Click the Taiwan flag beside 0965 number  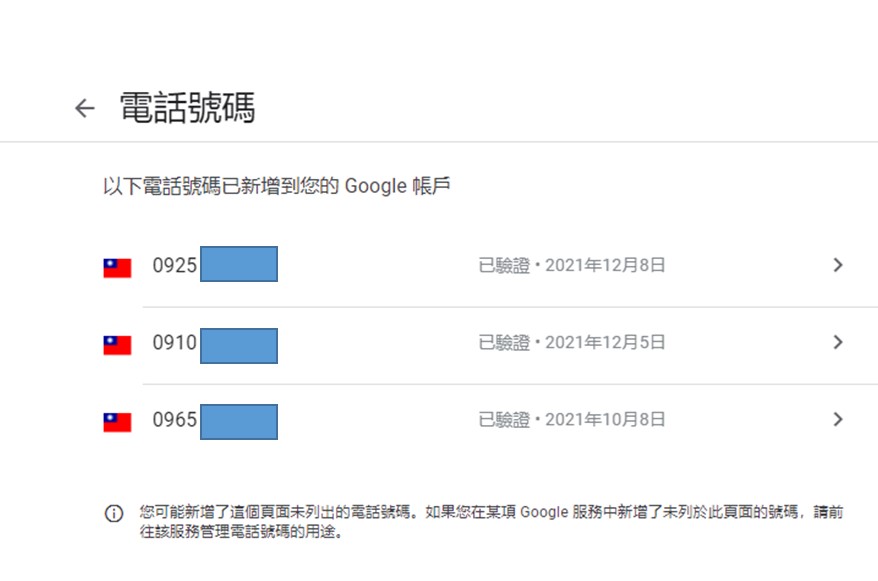tap(117, 423)
